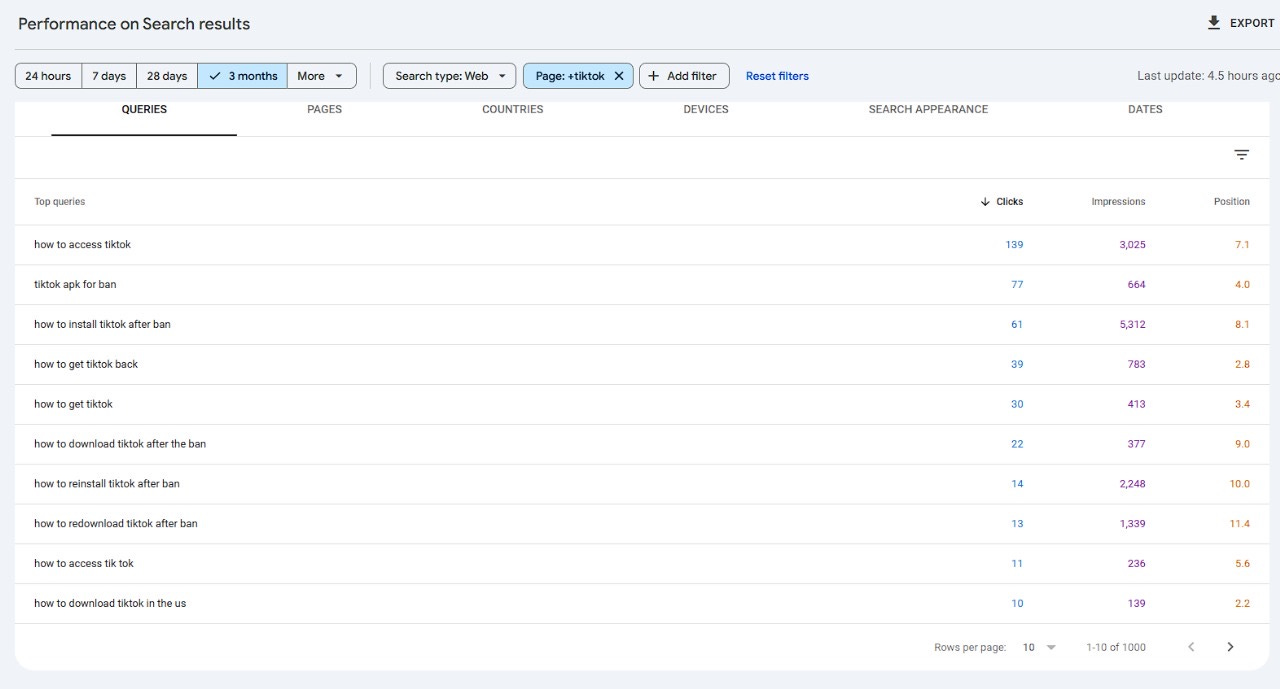1280x689 pixels.
Task: Open the table filter rows icon
Action: tap(1241, 155)
